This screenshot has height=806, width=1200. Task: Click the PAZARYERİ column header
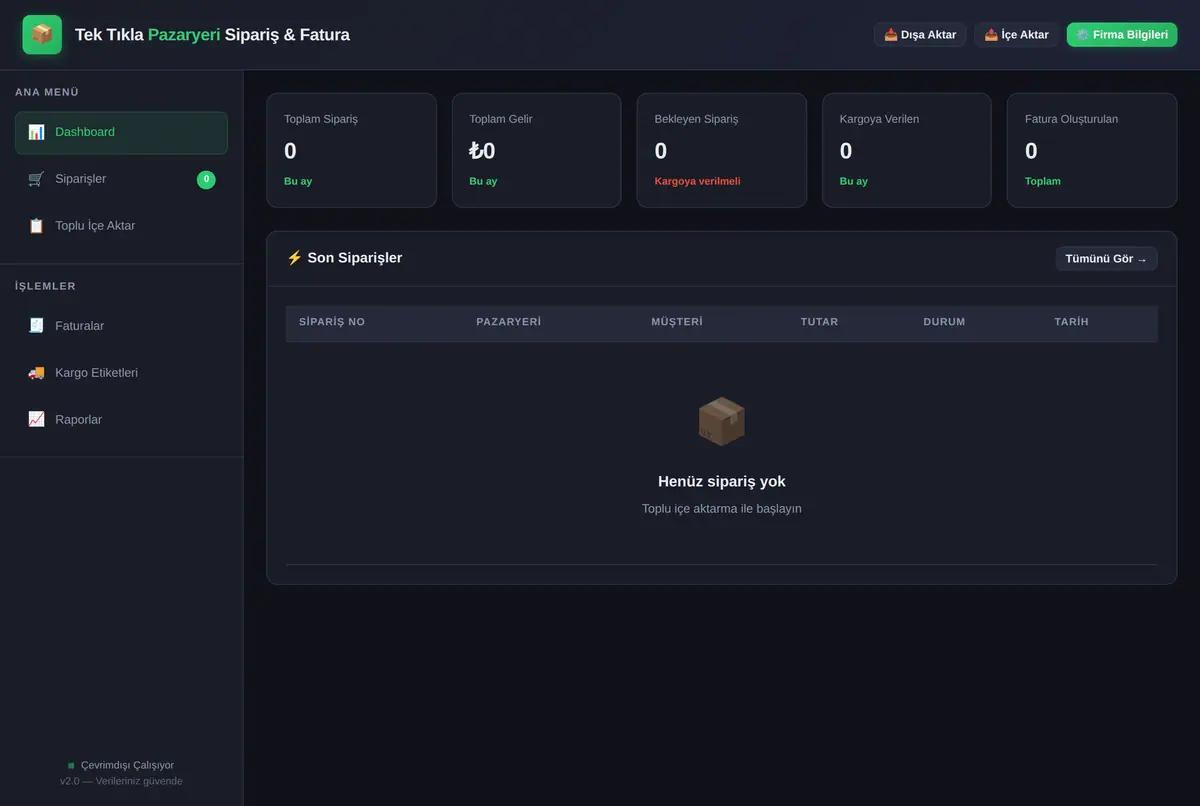(x=509, y=322)
